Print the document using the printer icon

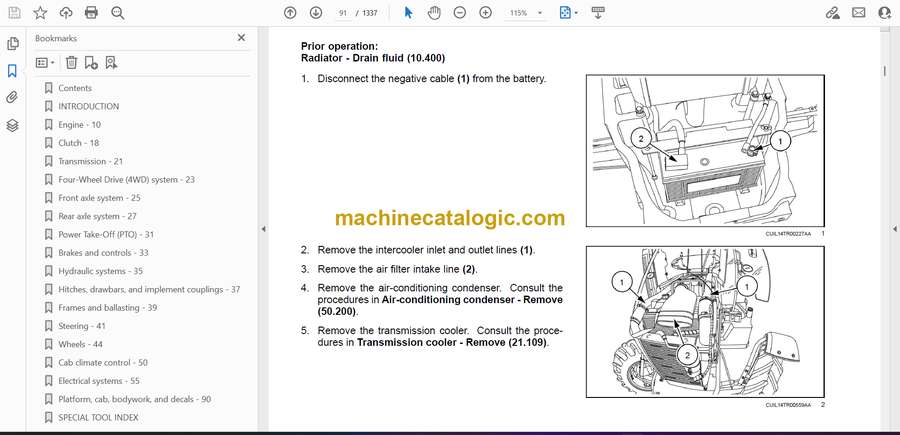[91, 13]
